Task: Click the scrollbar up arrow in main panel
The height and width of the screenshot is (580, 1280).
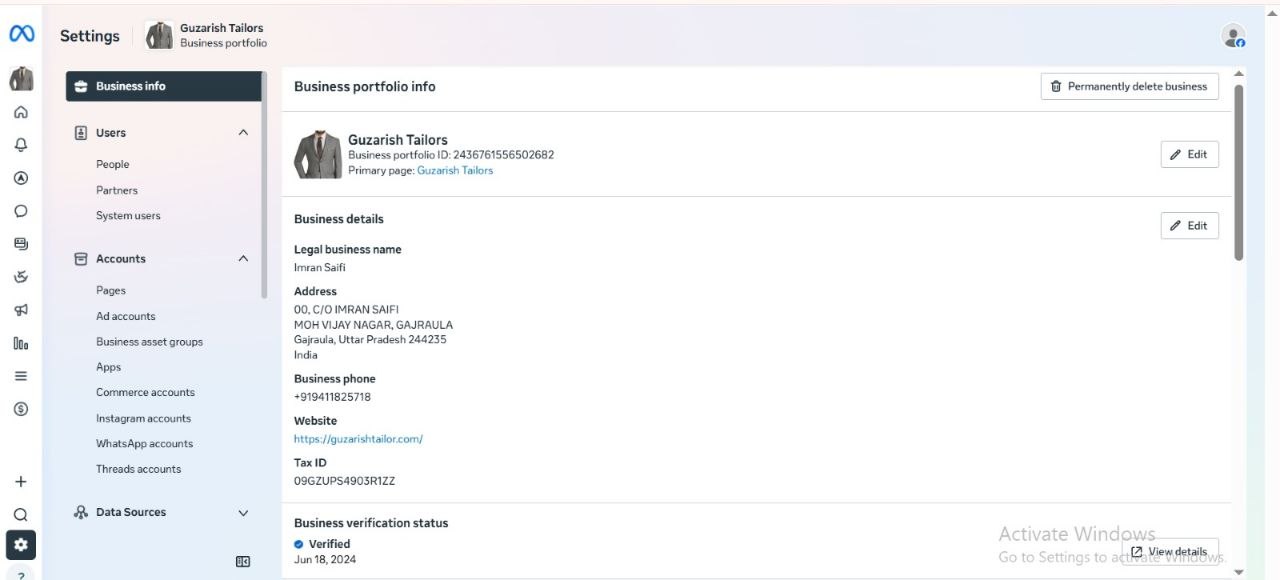Action: click(1239, 74)
